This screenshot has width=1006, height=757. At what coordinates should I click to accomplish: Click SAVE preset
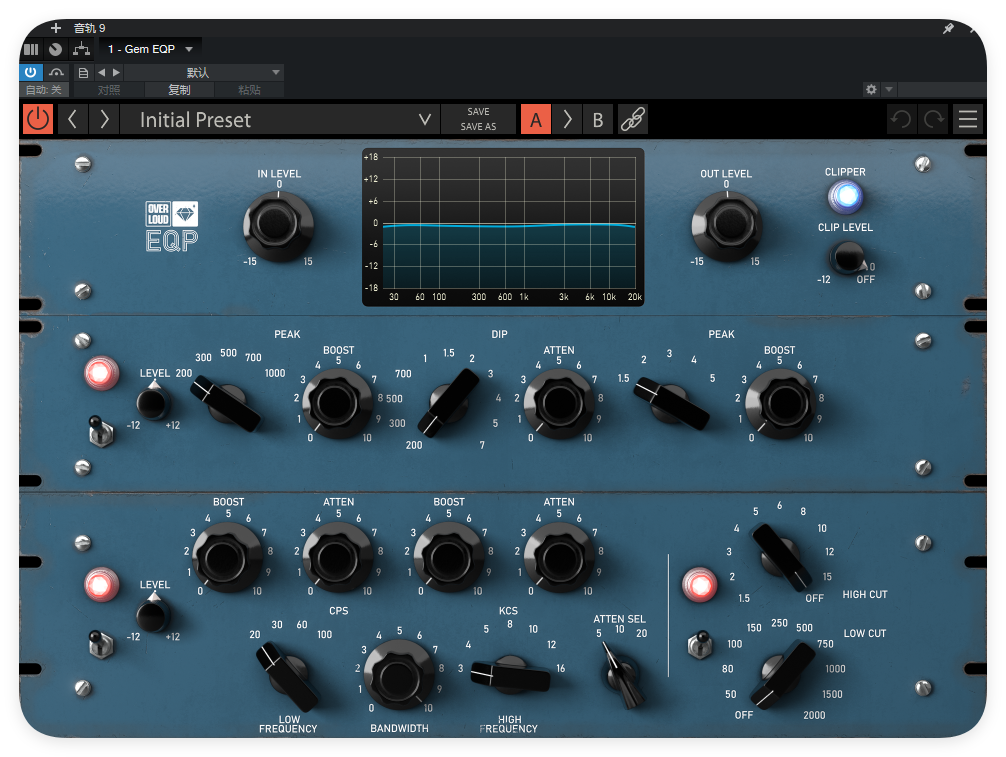tap(478, 112)
